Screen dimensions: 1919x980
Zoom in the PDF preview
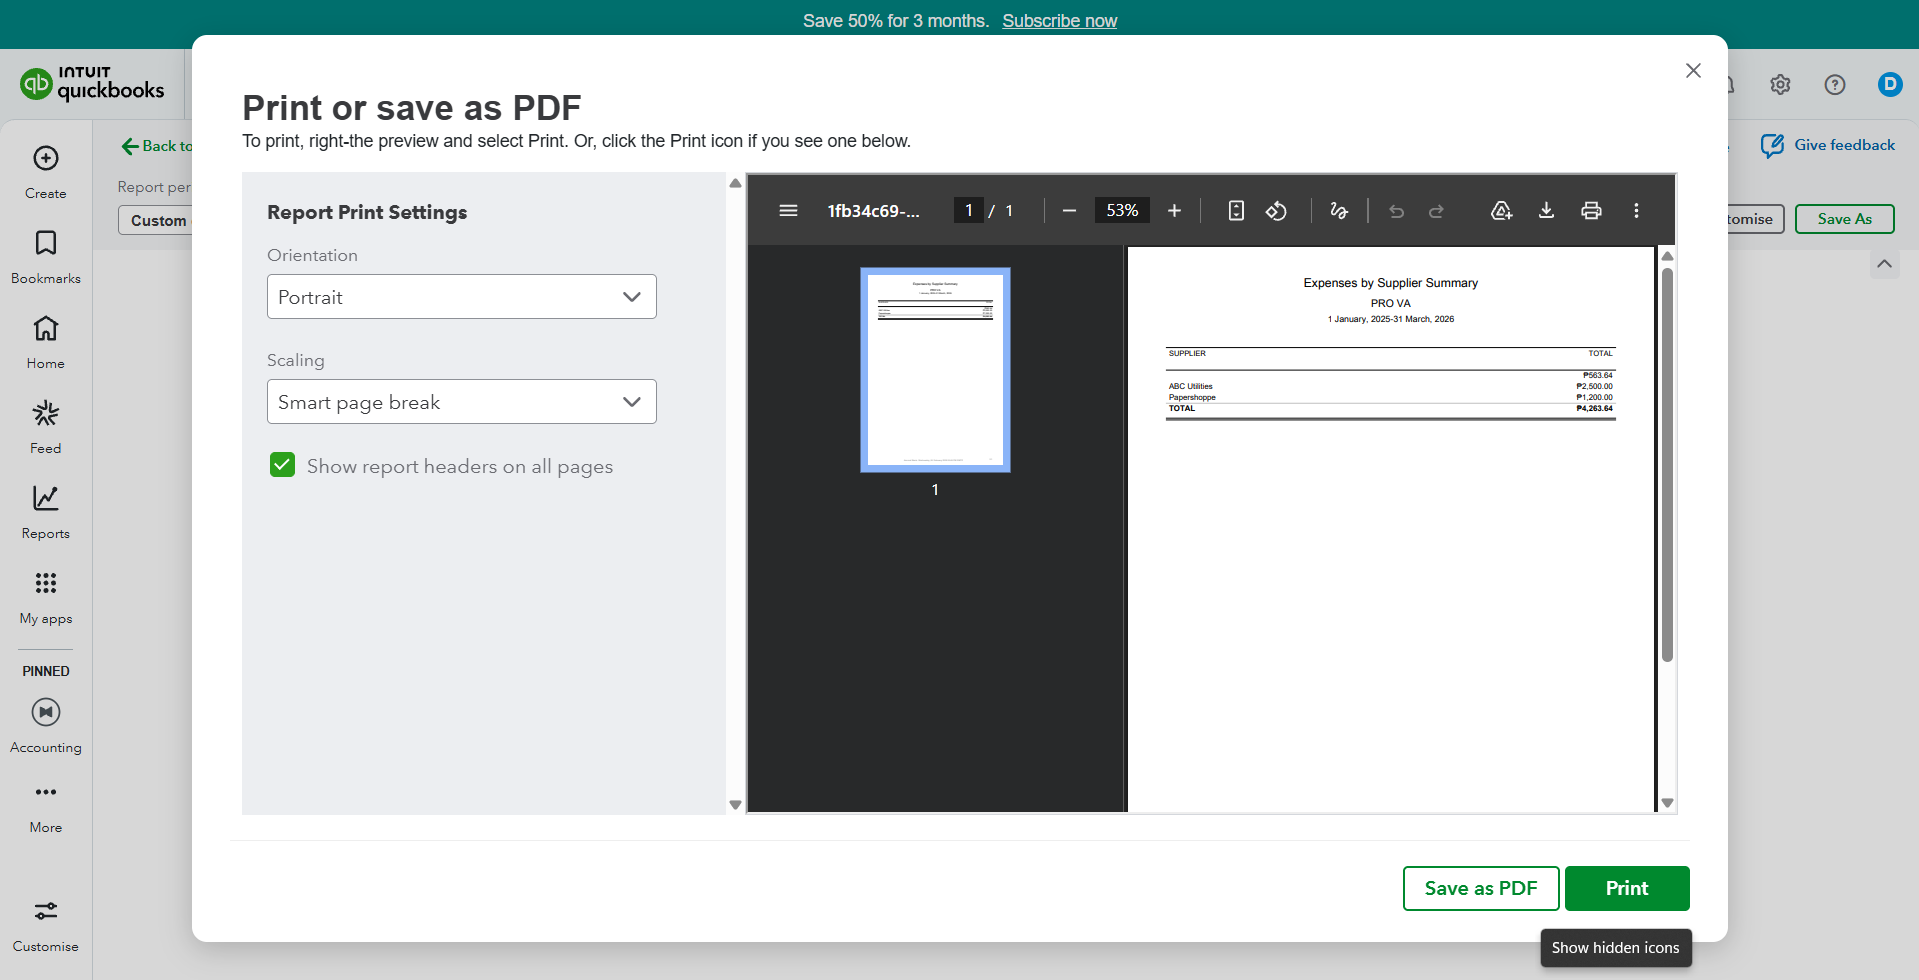click(1174, 211)
